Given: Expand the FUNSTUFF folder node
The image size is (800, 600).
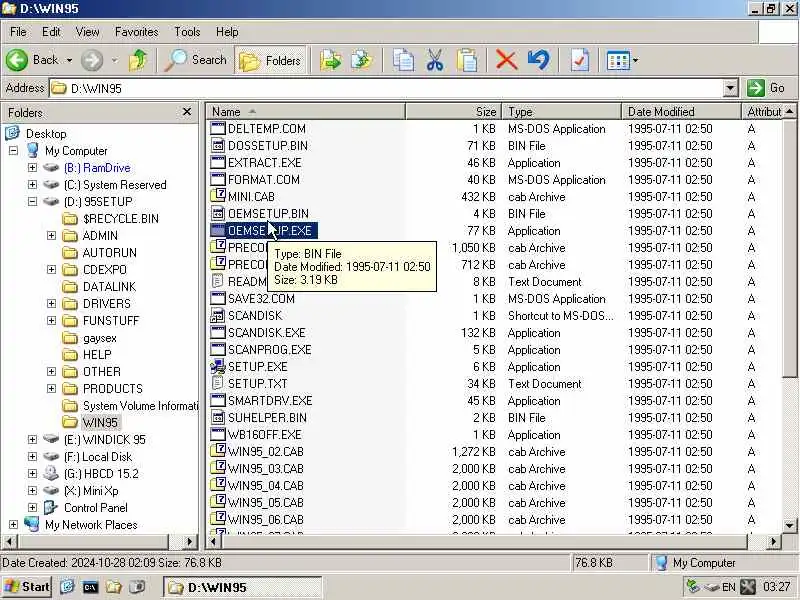Looking at the screenshot, I should 51,320.
